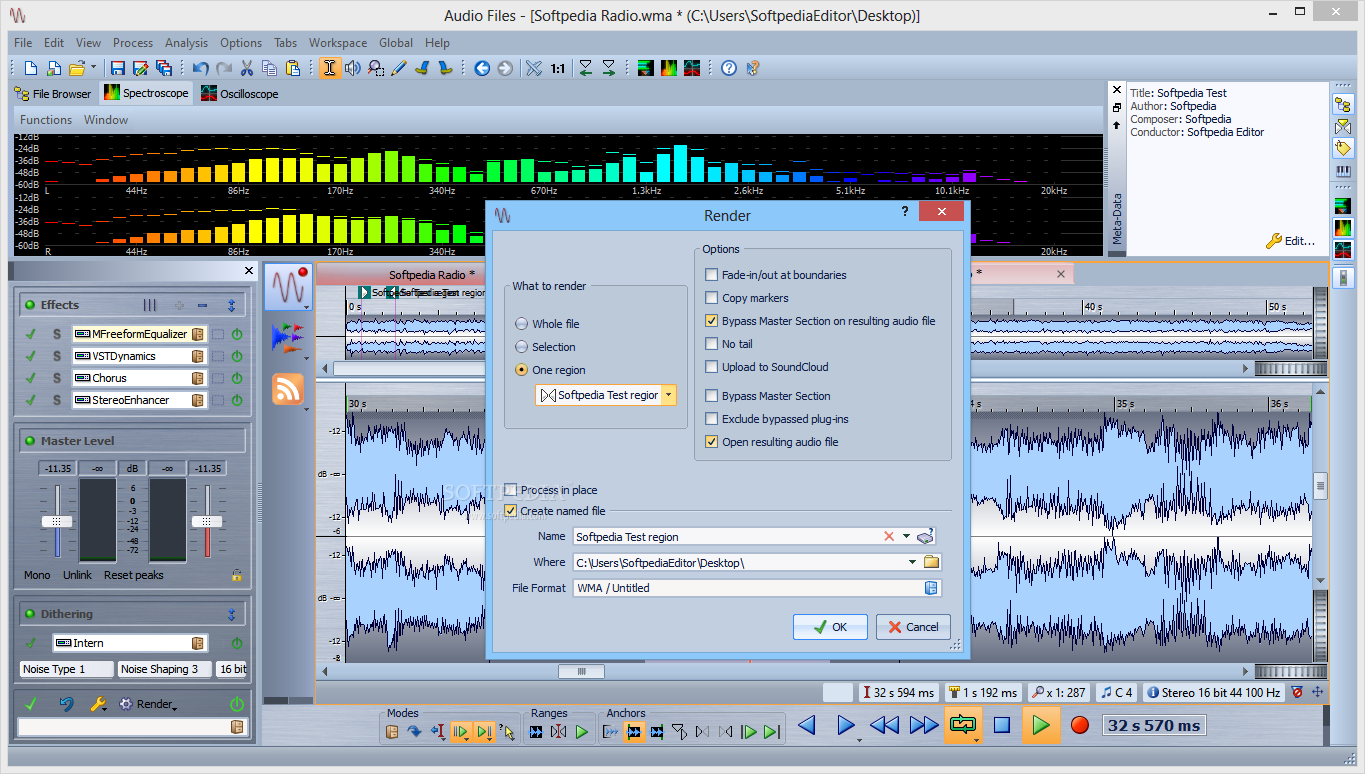
Task: Select the Selection radio button
Action: coord(522,347)
